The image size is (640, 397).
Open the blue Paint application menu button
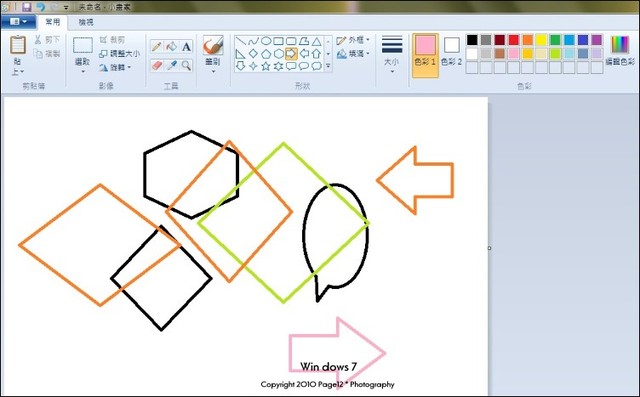(x=18, y=22)
